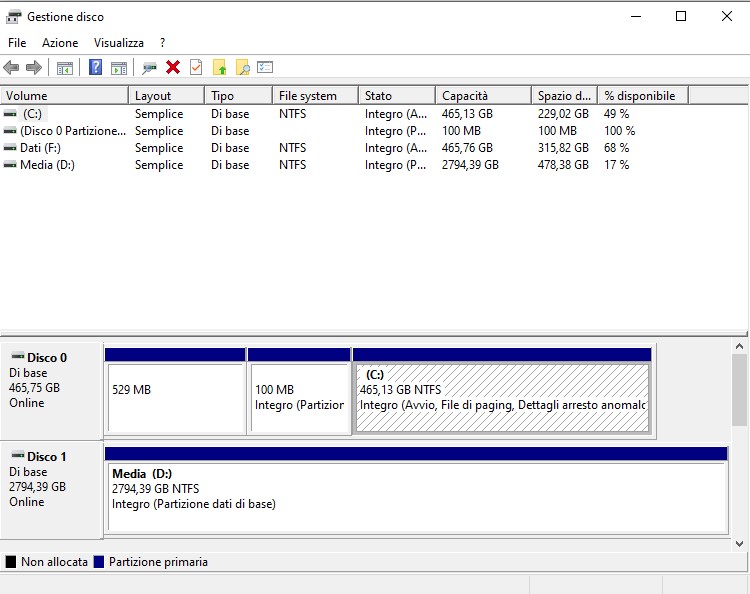Image resolution: width=750 pixels, height=594 pixels.
Task: Click the Gestione disco title bar icon
Action: (x=13, y=17)
